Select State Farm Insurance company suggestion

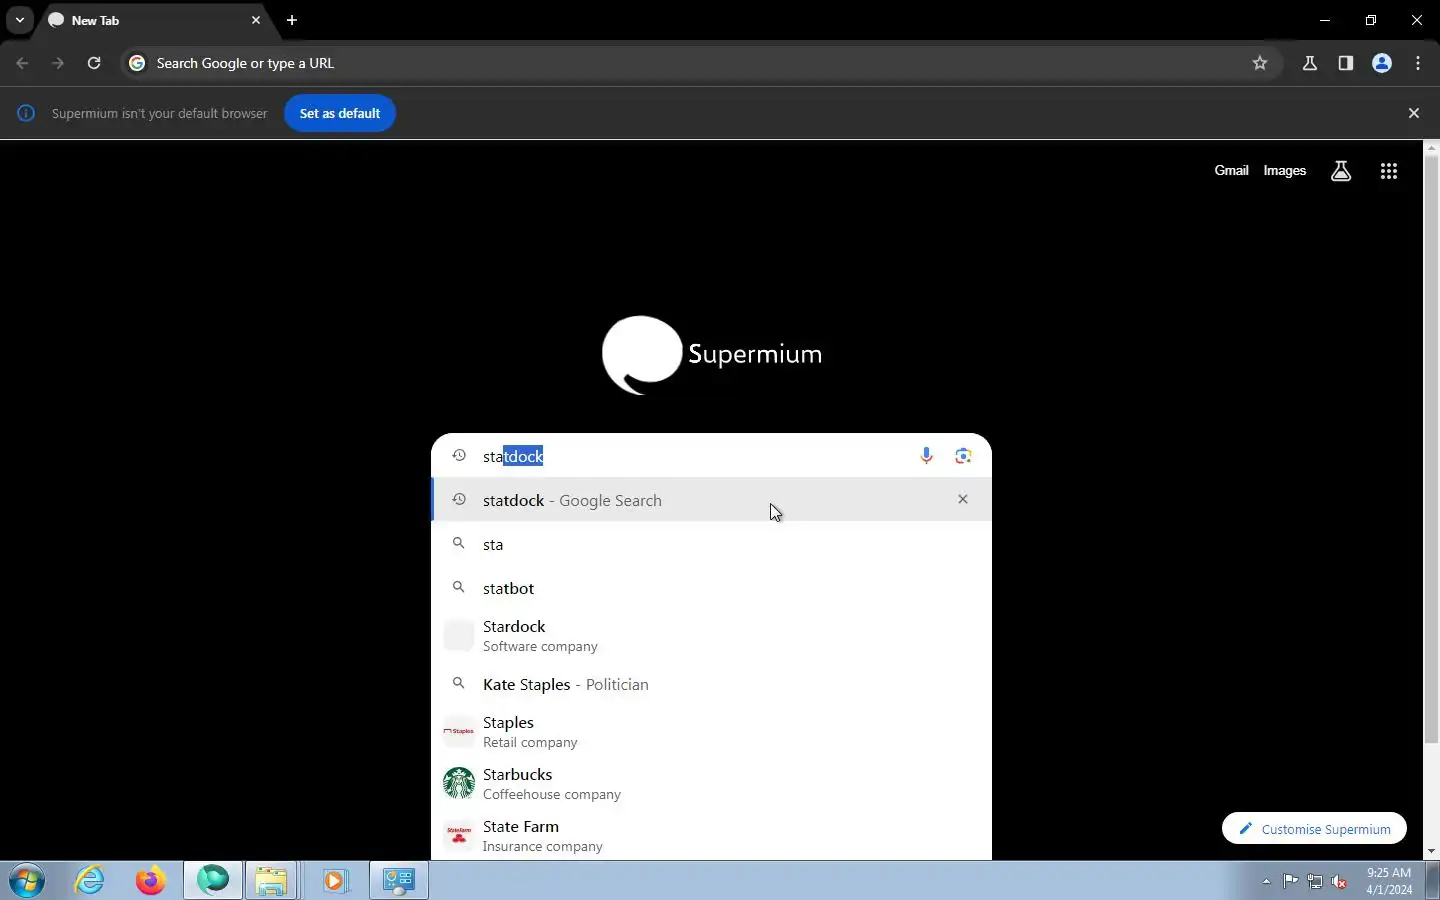click(711, 836)
